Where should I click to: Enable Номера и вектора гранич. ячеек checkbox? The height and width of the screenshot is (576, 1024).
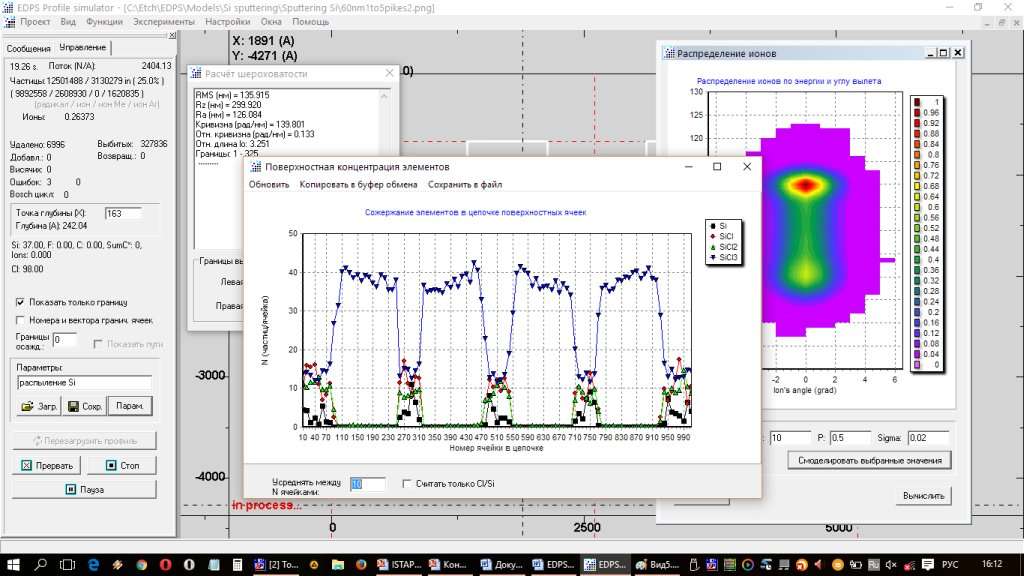click(x=20, y=321)
